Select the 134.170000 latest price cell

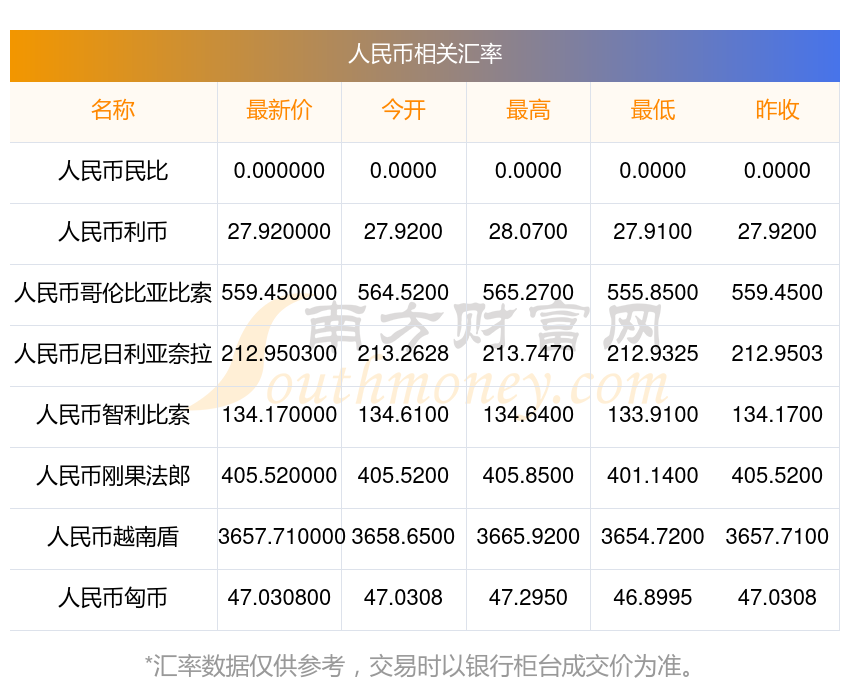279,415
